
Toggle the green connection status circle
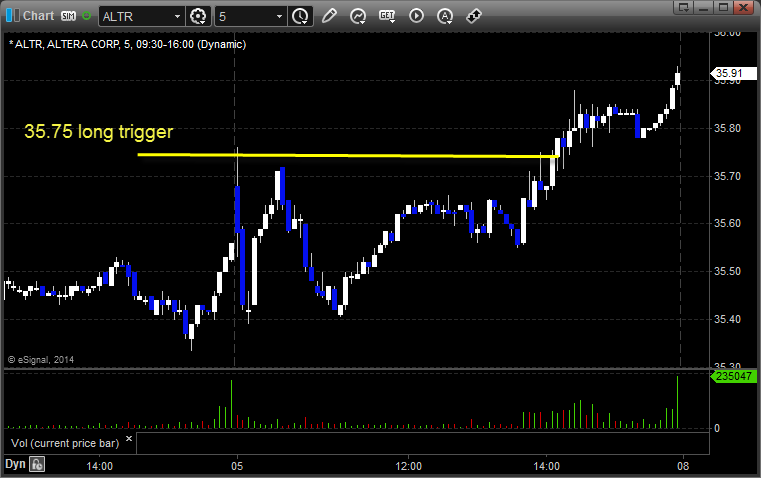pos(86,16)
